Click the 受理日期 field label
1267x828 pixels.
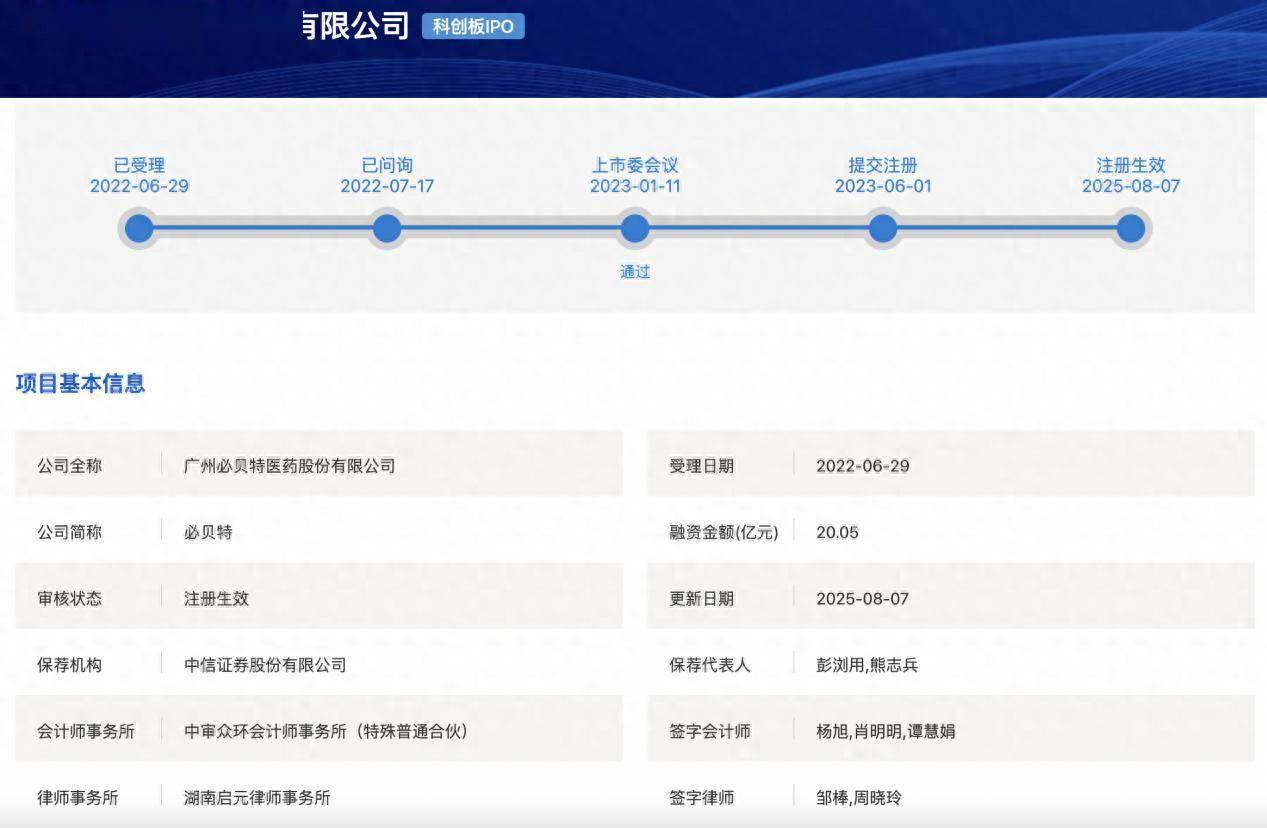[701, 465]
